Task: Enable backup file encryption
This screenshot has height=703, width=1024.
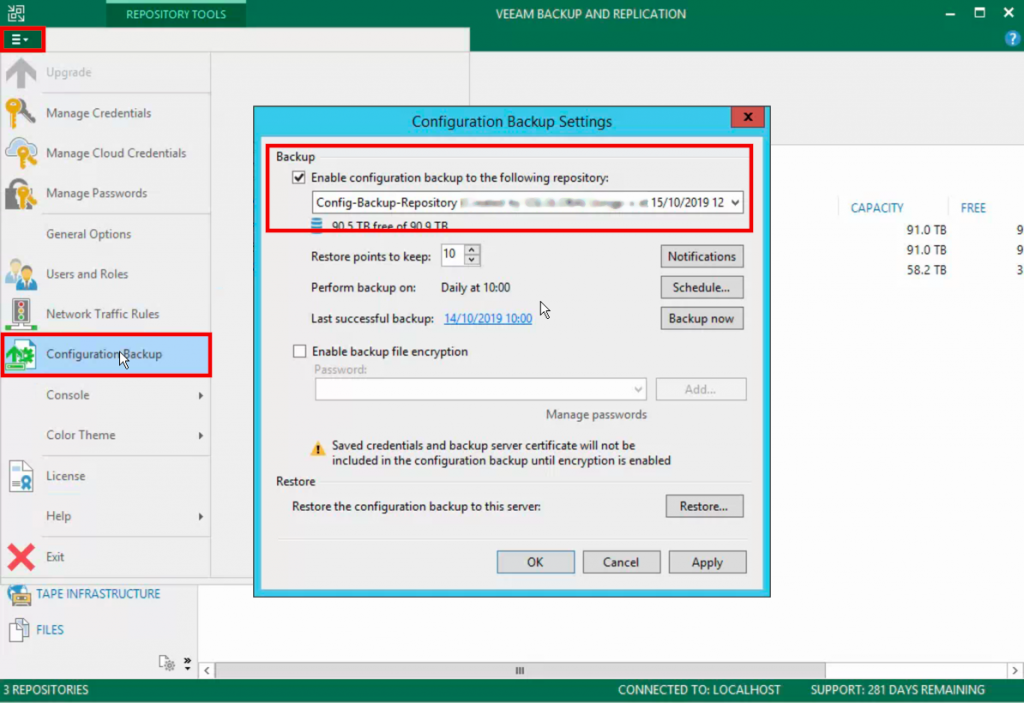Action: (x=297, y=351)
